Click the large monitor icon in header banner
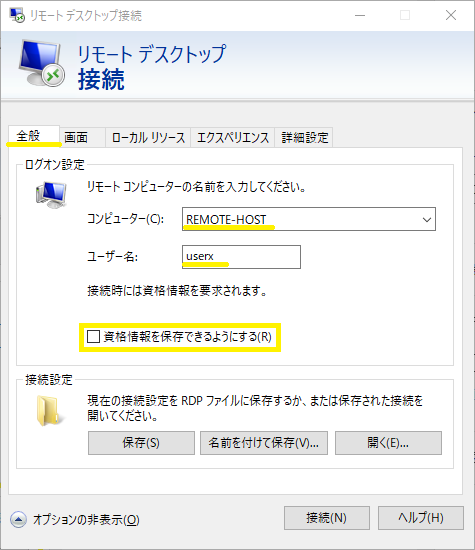Screen dimensions: 475x550 pos(42,64)
